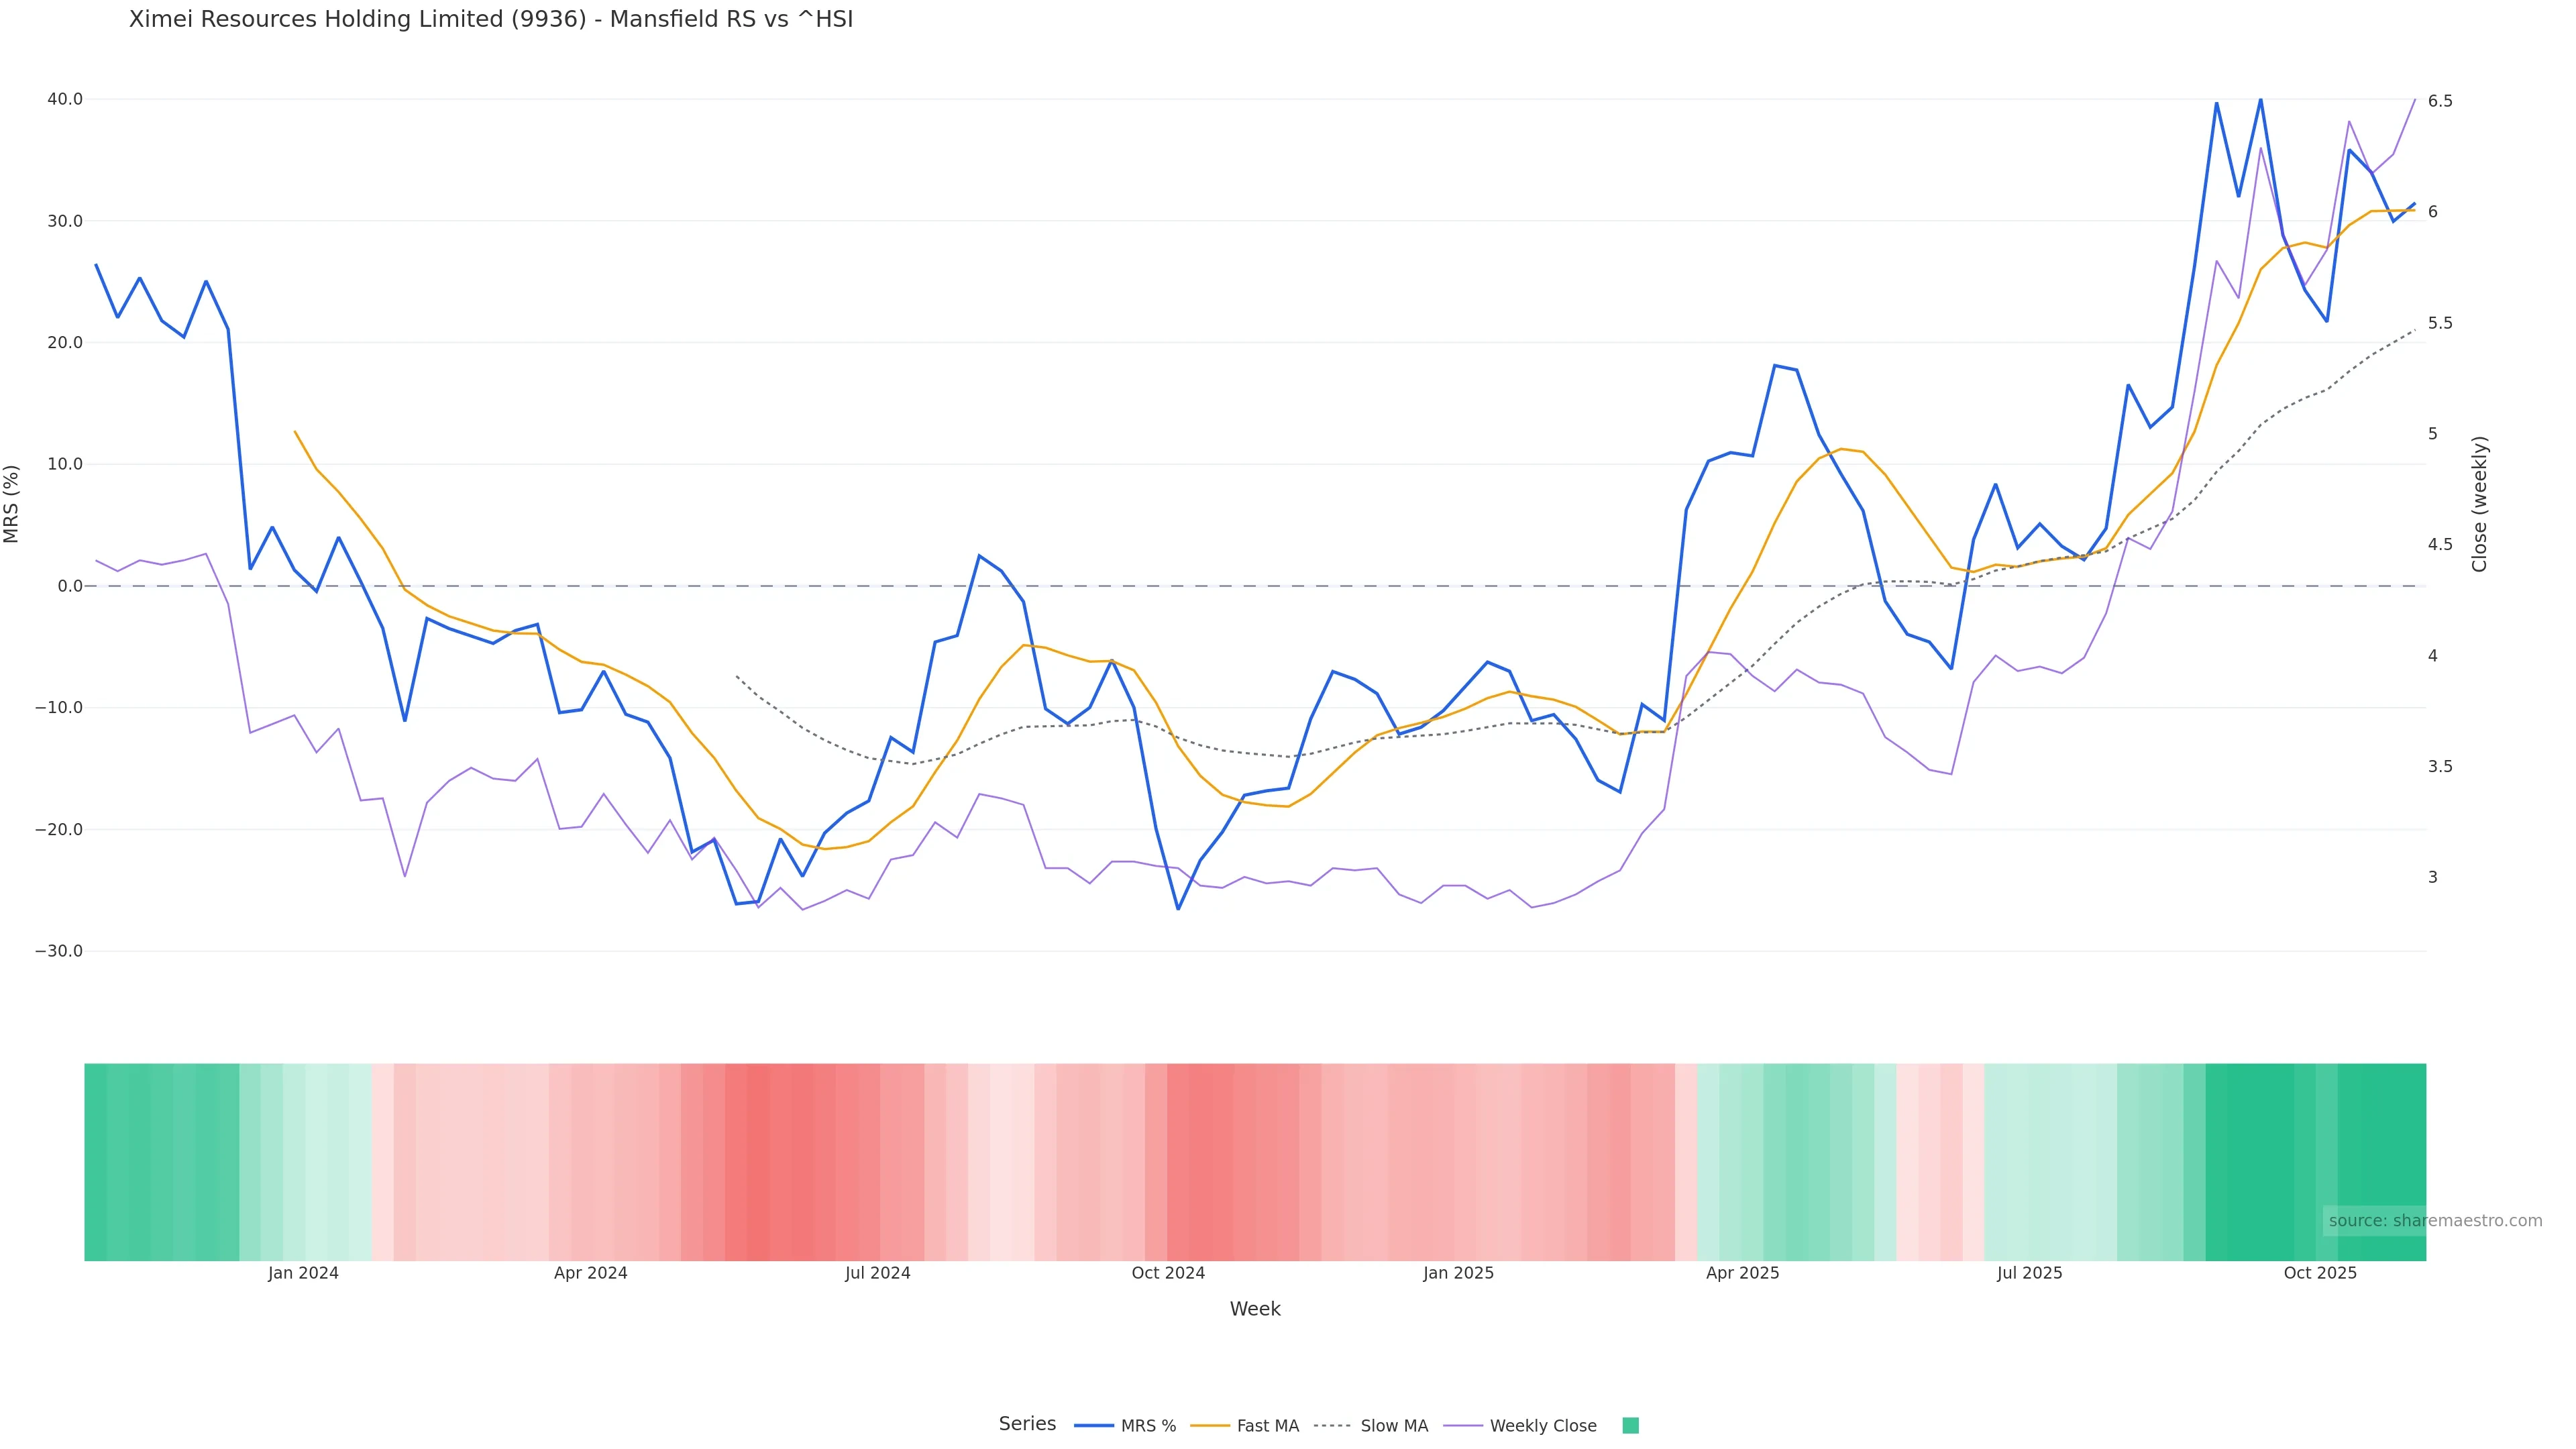Click the orange Fast MA legend line icon
Image resolution: width=2576 pixels, height=1449 pixels.
[x=1210, y=1426]
